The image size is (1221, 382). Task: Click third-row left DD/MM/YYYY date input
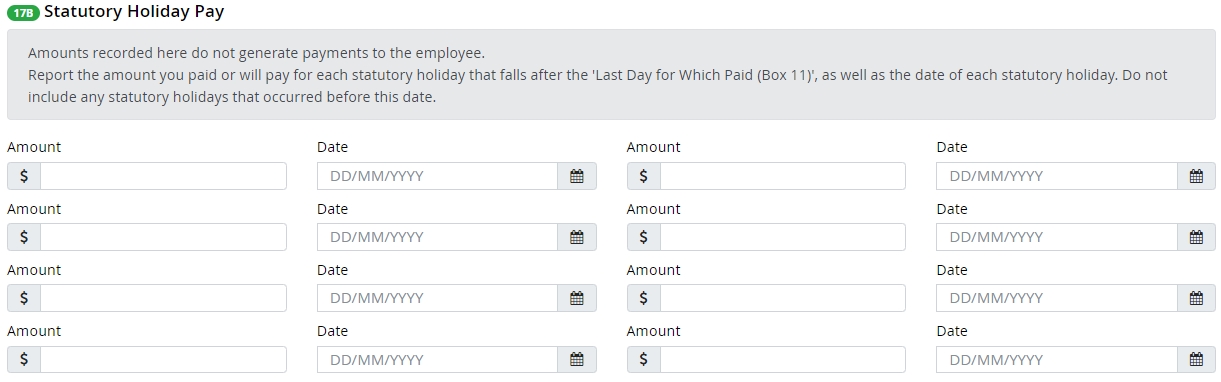(x=437, y=298)
